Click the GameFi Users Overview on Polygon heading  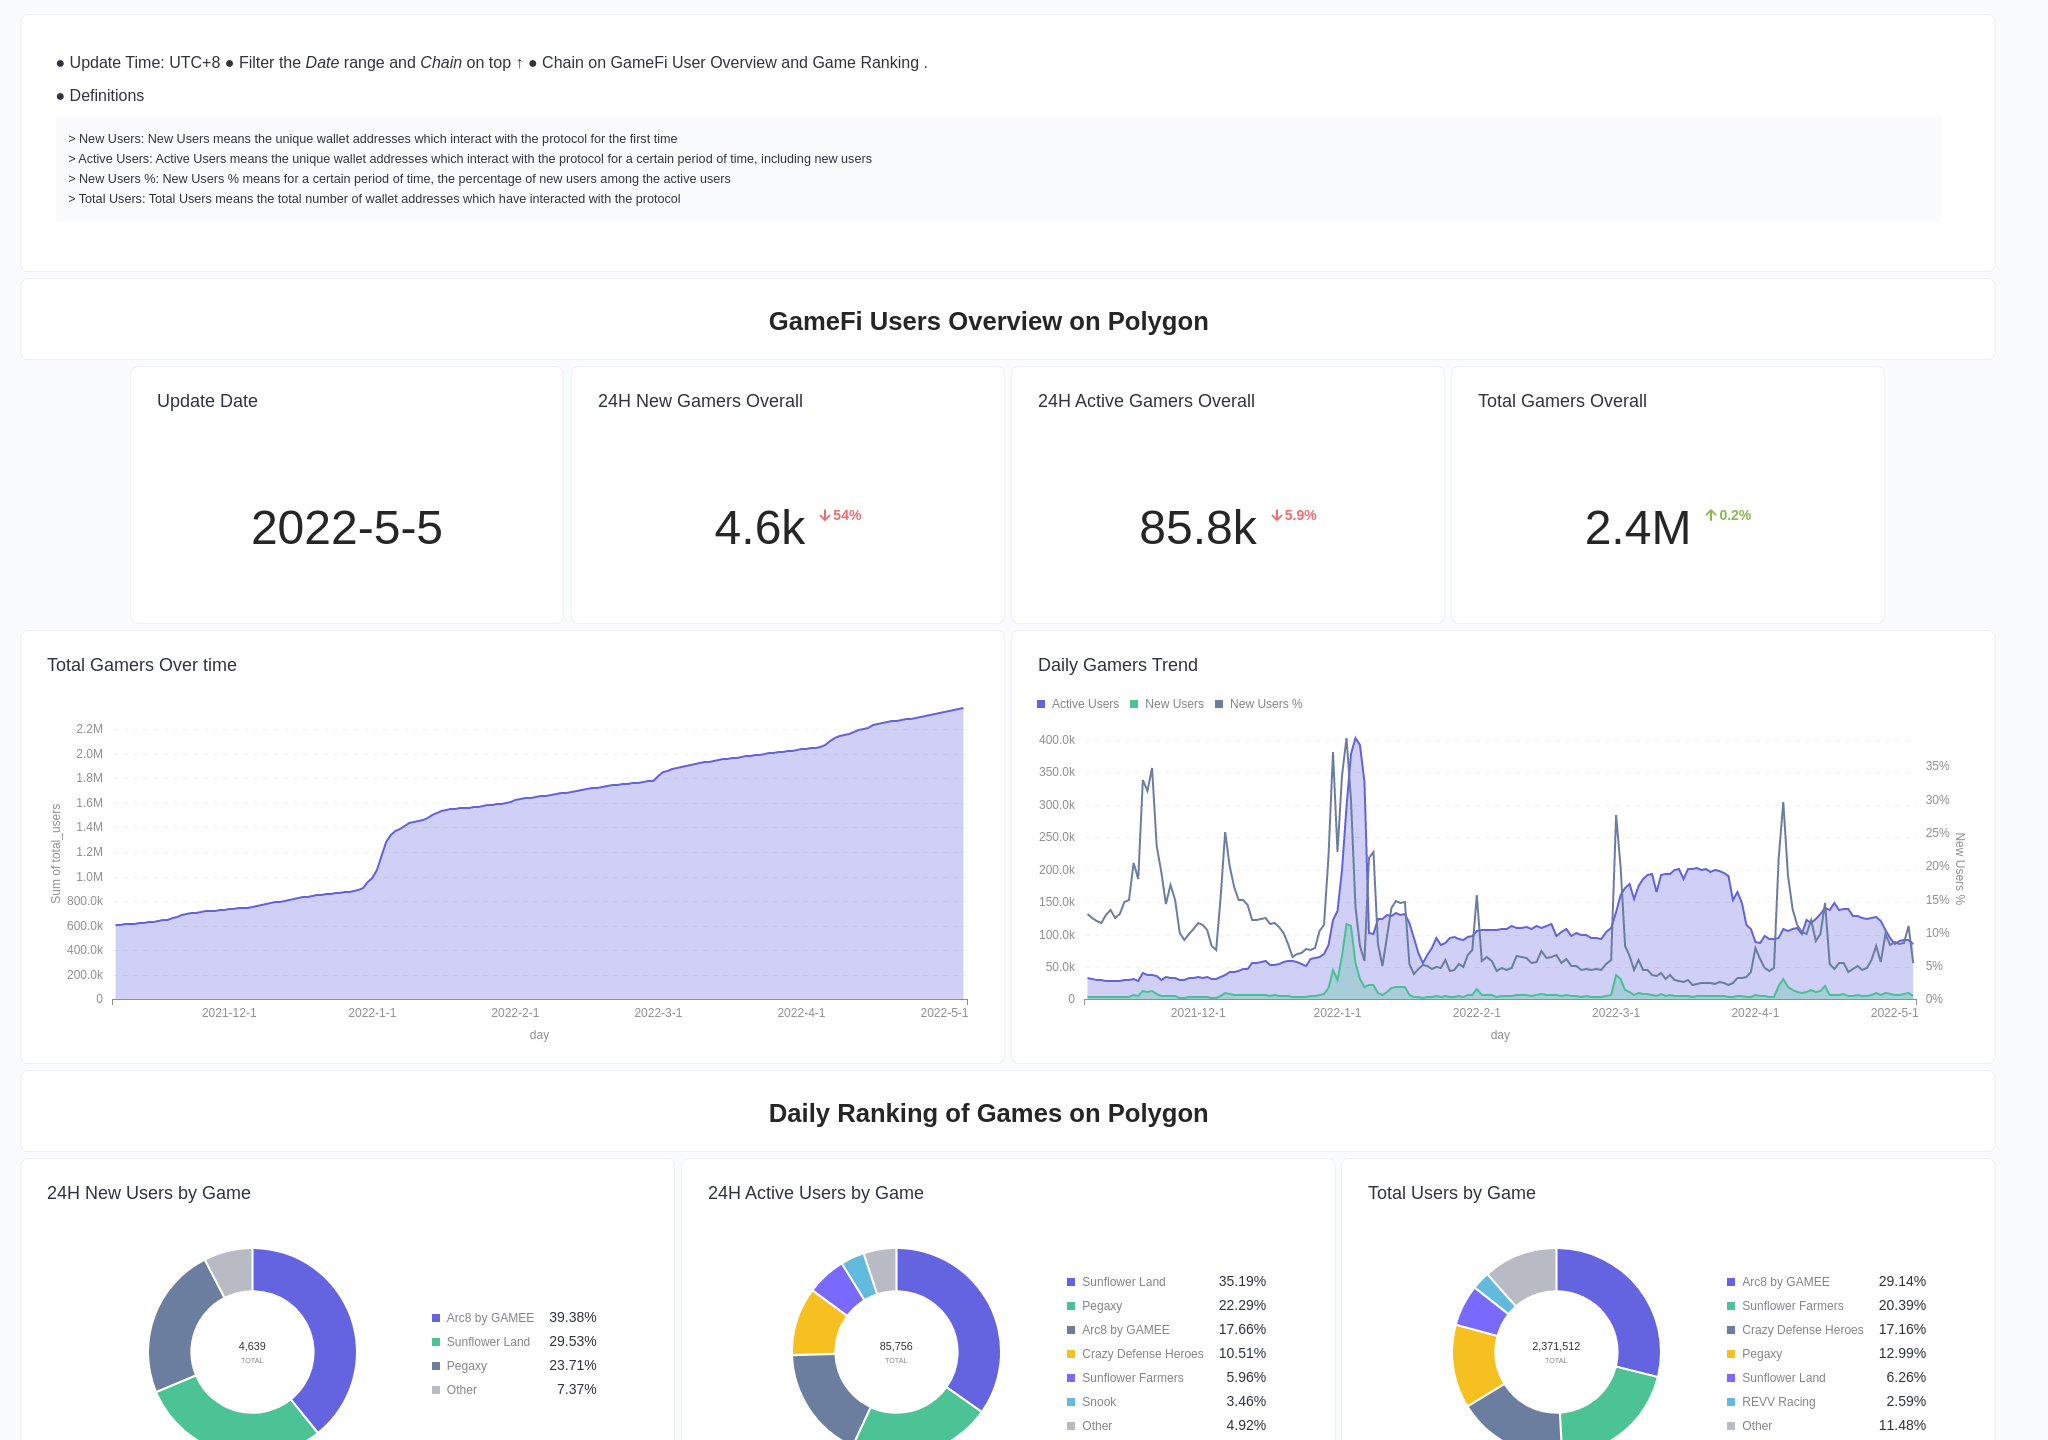pos(988,321)
